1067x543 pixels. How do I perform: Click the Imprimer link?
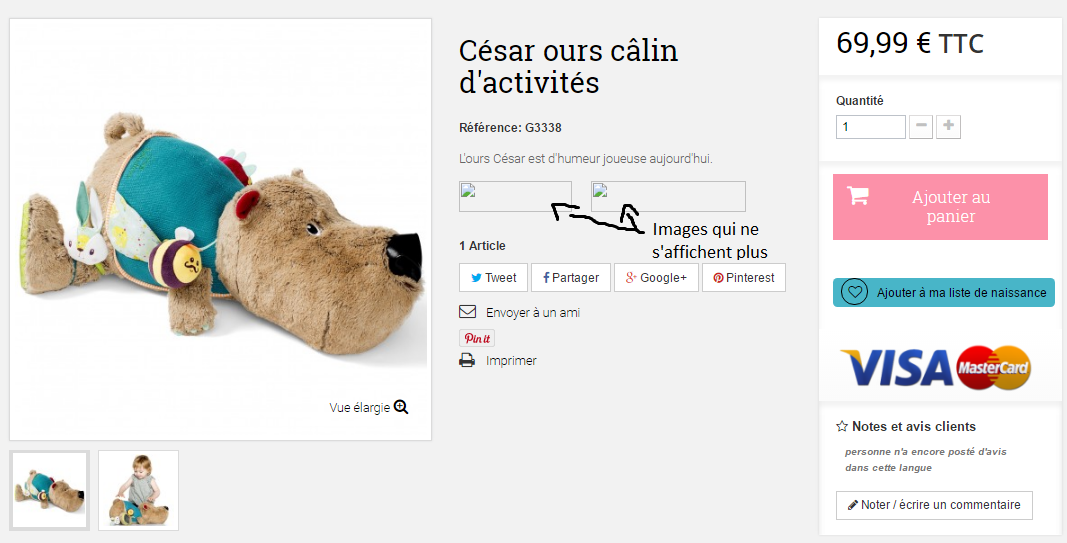(511, 361)
